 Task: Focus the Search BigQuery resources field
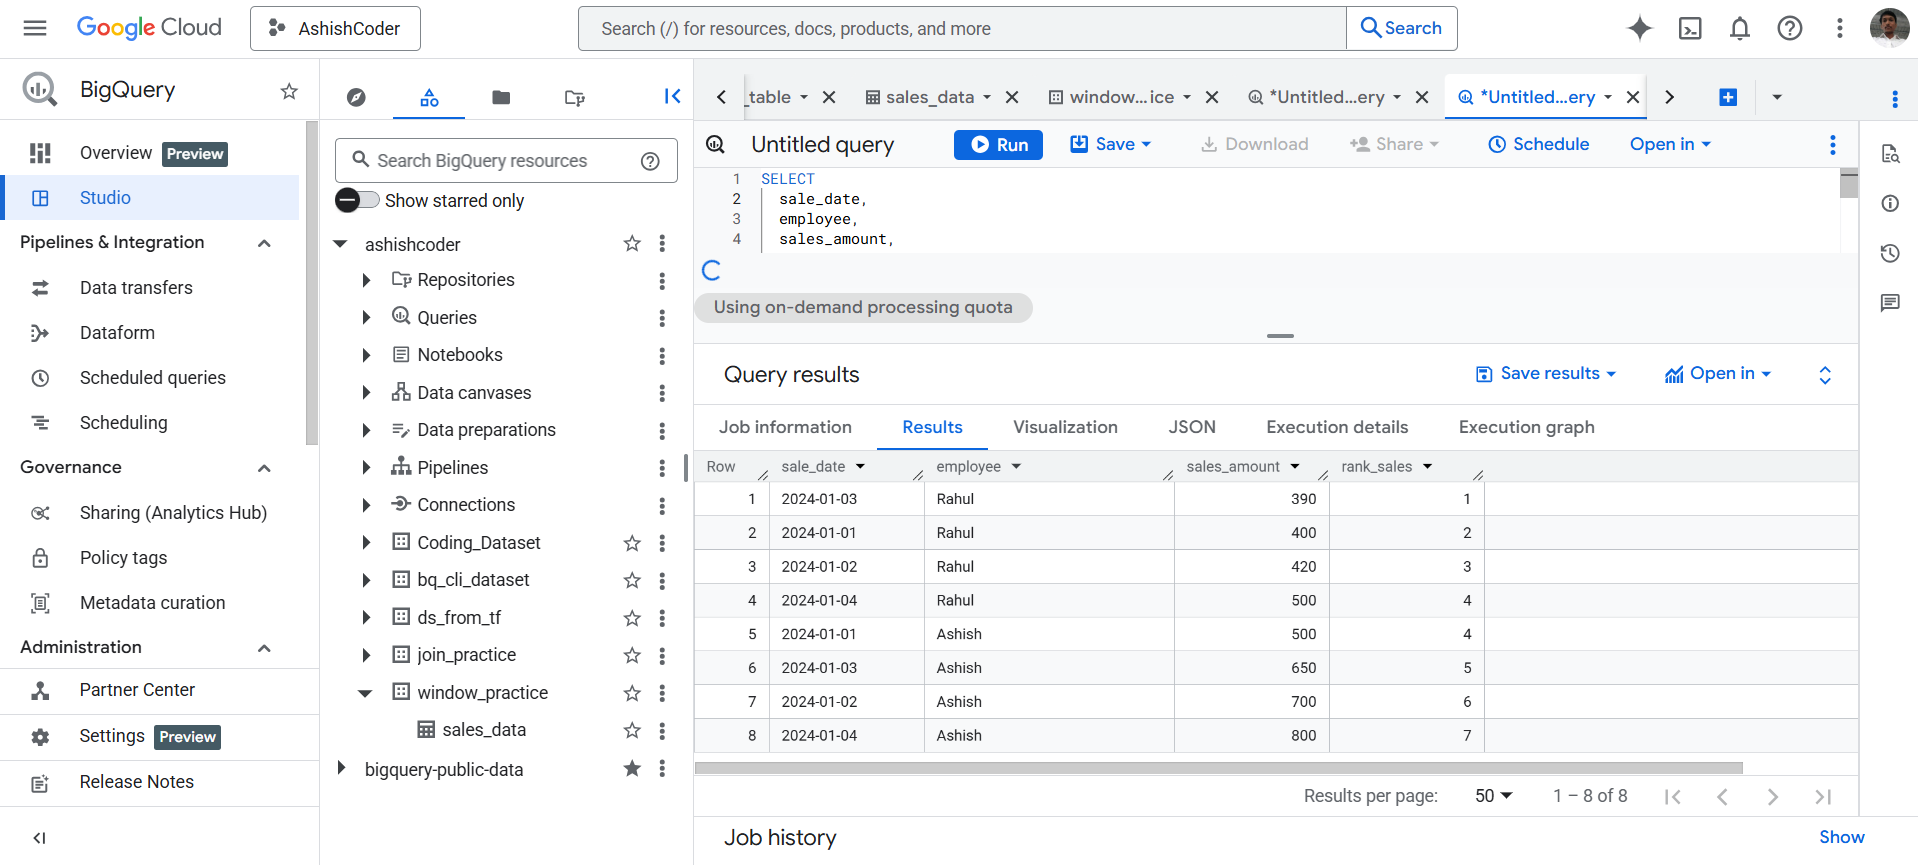pos(506,161)
